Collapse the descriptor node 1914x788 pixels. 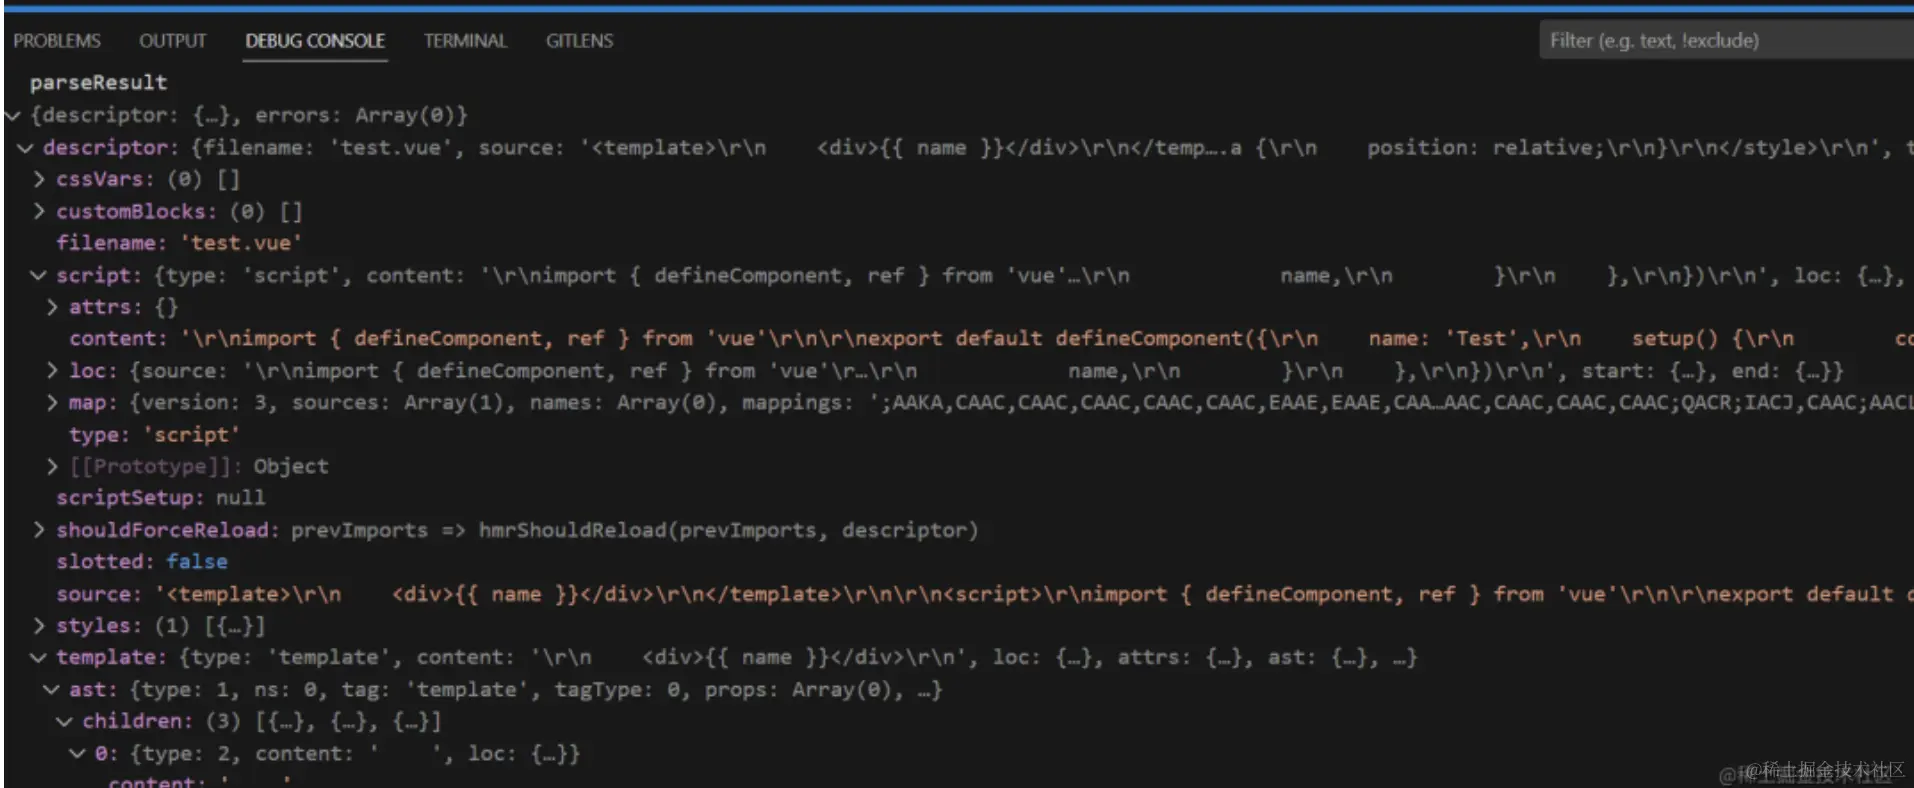click(26, 148)
